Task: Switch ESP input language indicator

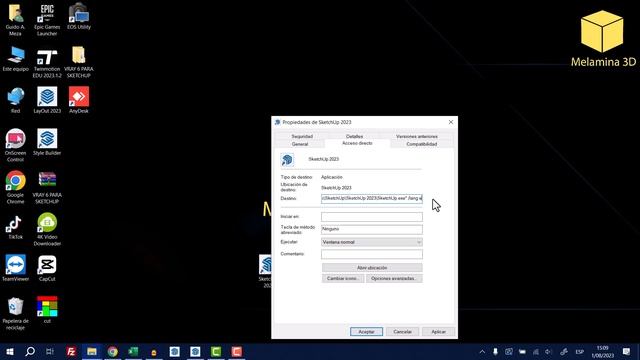Action: pyautogui.click(x=580, y=351)
